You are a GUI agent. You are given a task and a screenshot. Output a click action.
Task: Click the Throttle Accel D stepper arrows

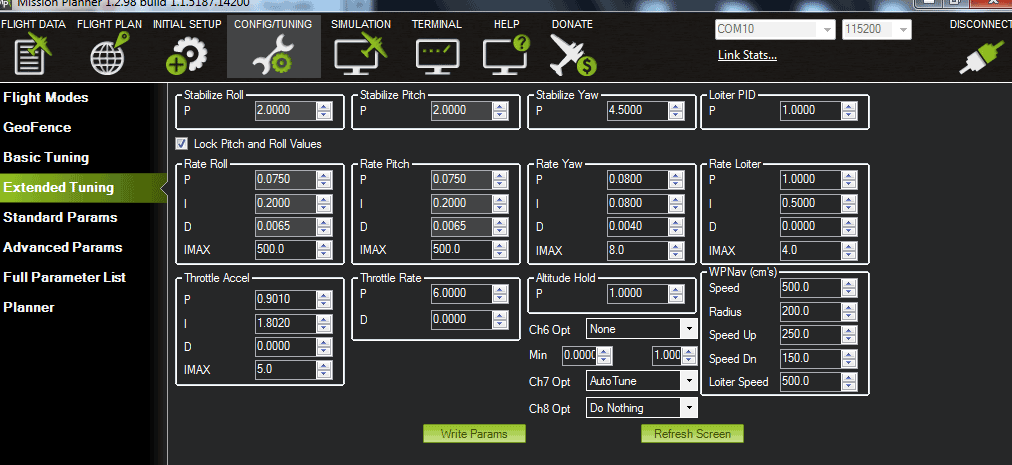(x=324, y=347)
